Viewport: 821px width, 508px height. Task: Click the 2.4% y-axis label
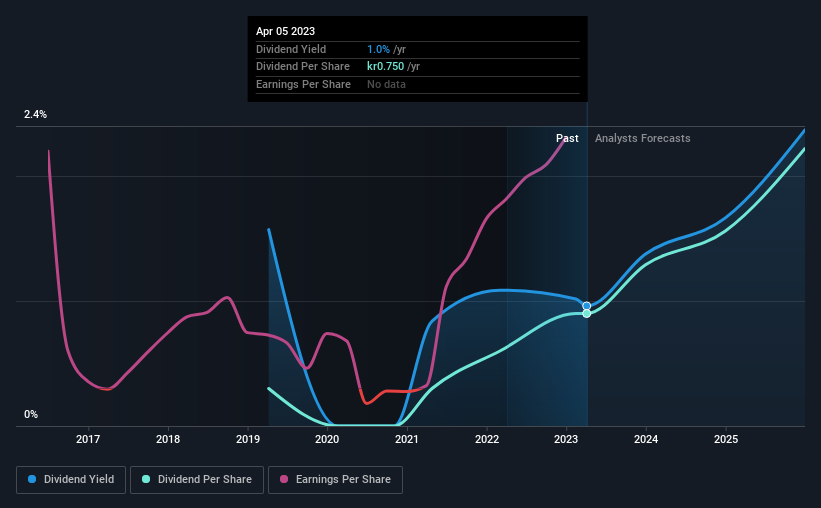coord(35,114)
